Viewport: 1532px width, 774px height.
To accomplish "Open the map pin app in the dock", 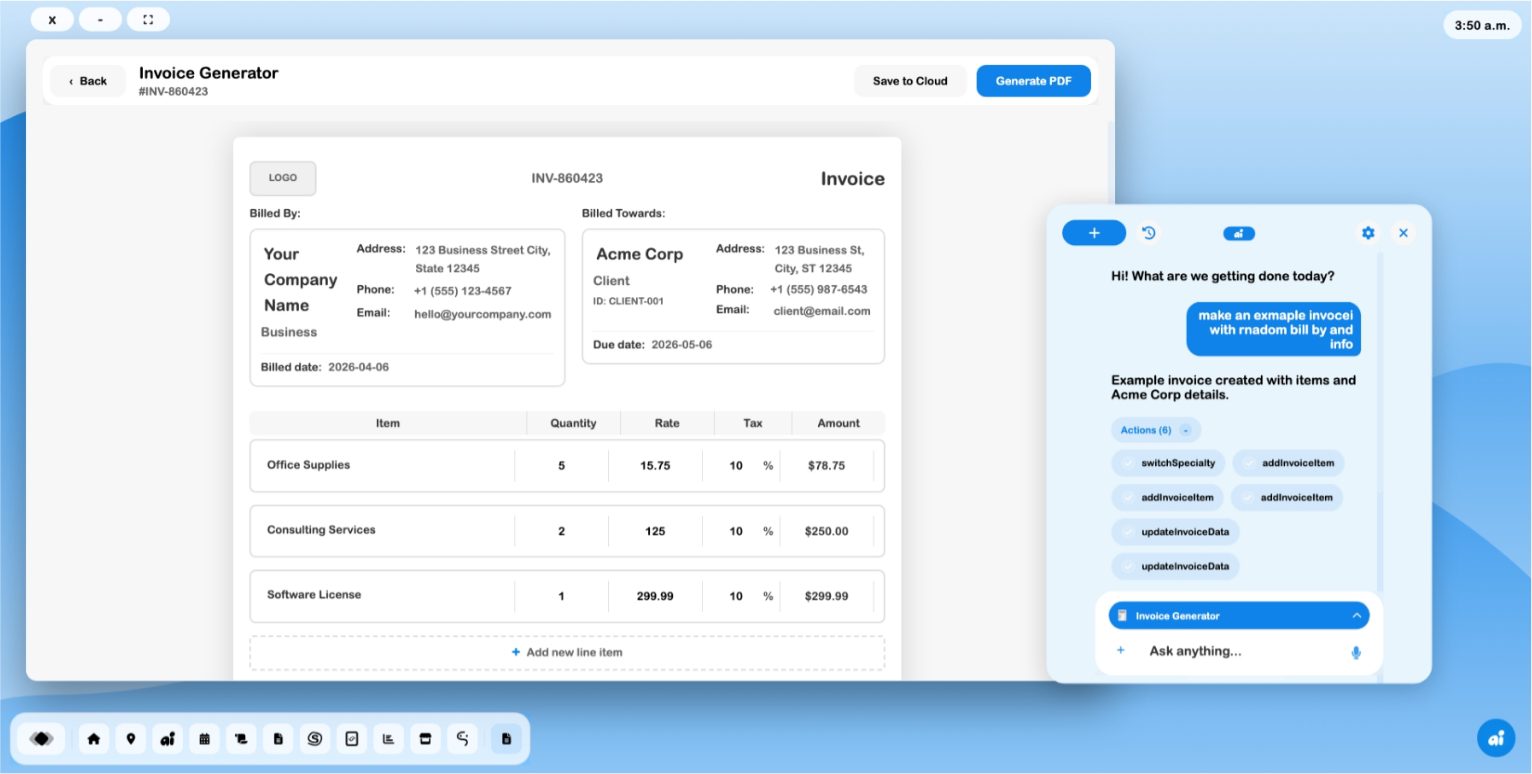I will [131, 739].
